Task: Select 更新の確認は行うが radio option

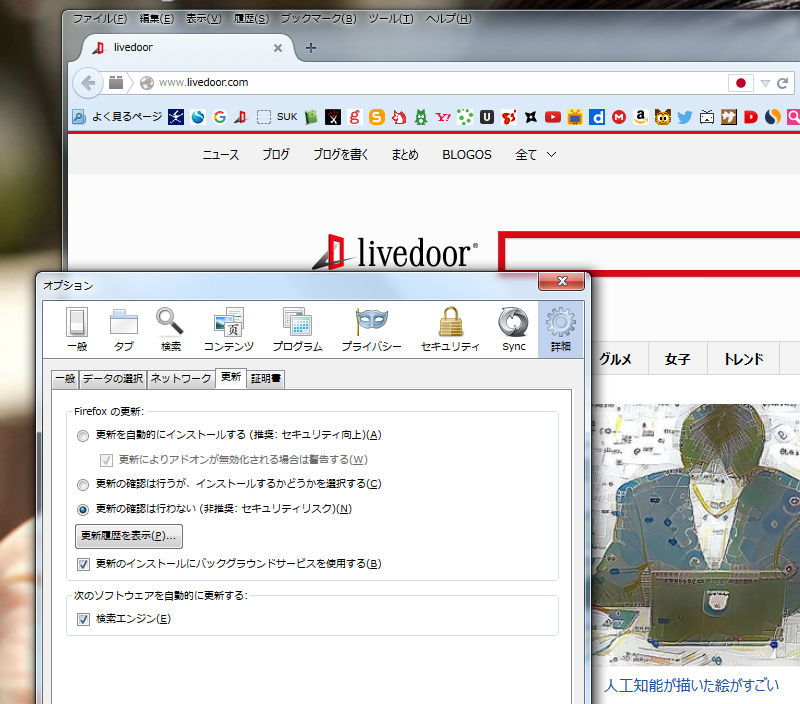Action: coord(83,485)
